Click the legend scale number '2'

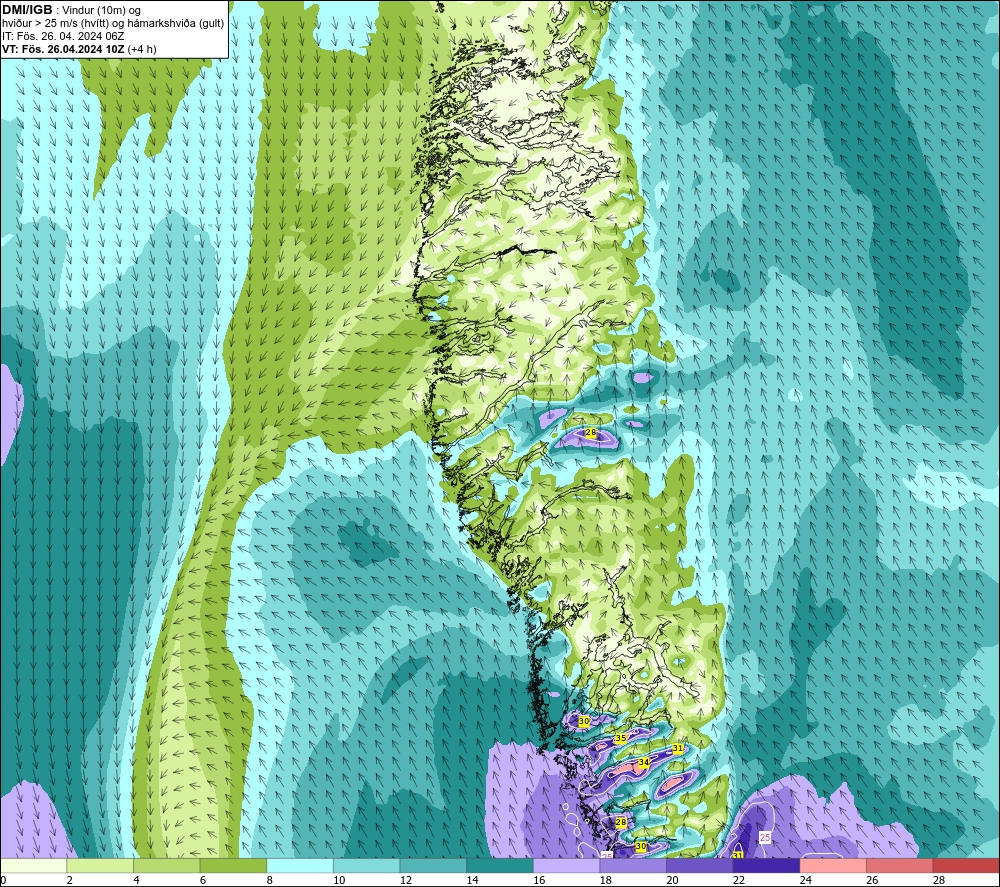70,881
